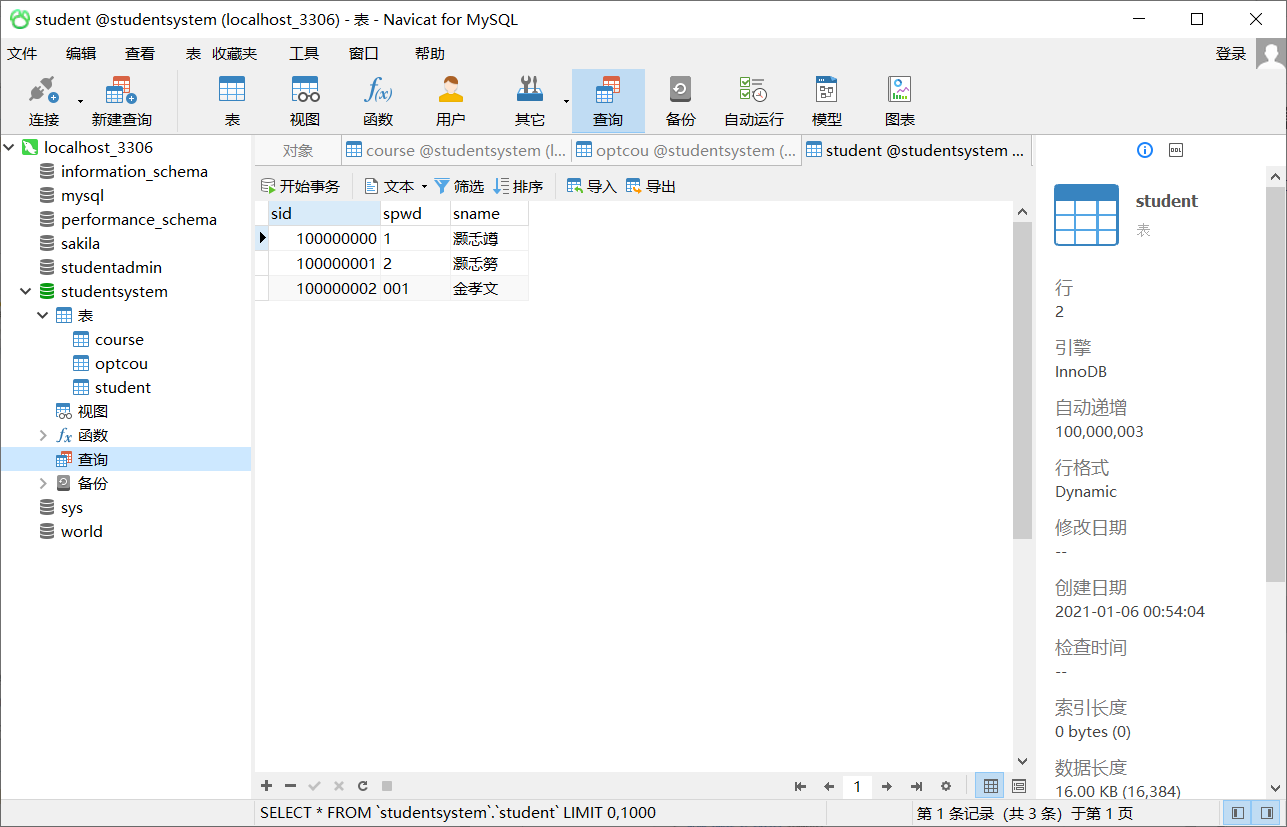Switch to grid view mode
Screen dimensions: 1287x827
tap(990, 786)
